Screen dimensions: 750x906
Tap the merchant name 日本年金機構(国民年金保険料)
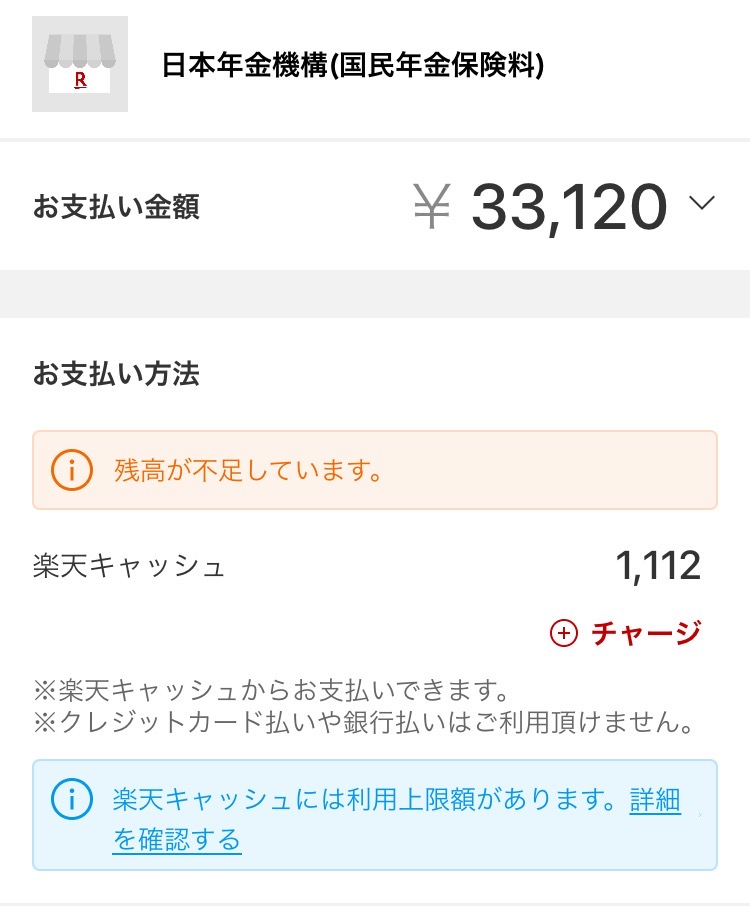pos(352,66)
